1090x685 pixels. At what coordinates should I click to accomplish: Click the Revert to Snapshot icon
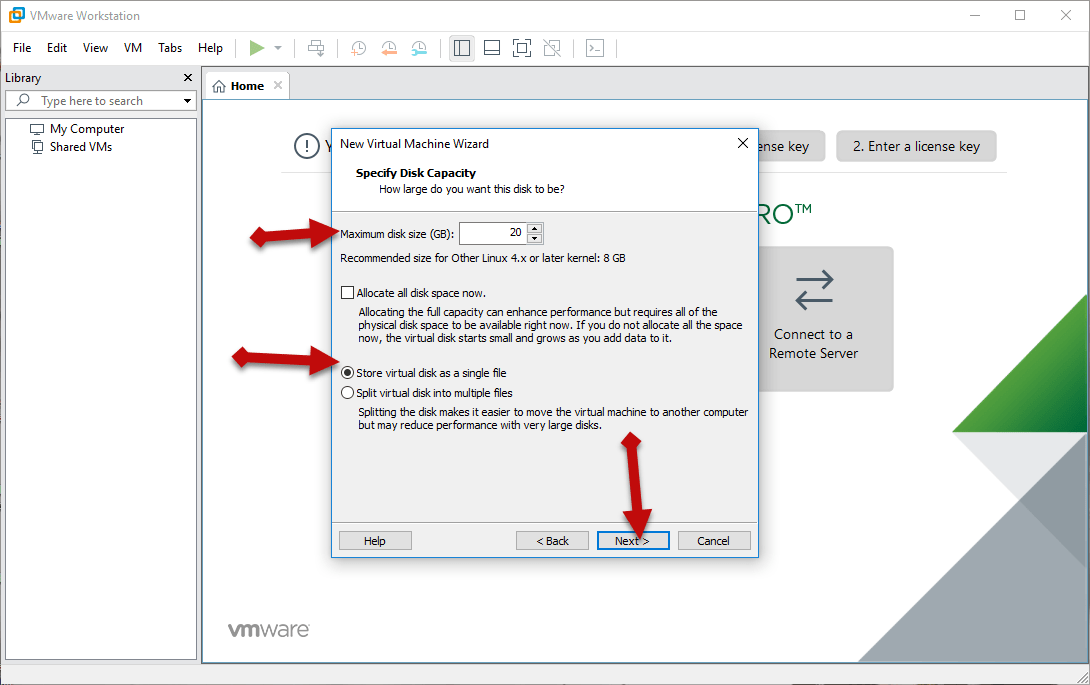click(x=389, y=48)
